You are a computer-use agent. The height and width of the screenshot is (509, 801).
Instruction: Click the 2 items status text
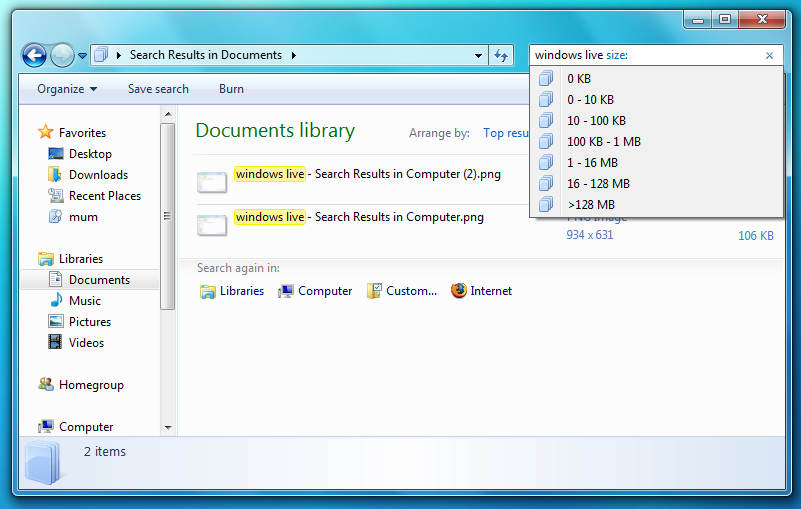click(105, 451)
